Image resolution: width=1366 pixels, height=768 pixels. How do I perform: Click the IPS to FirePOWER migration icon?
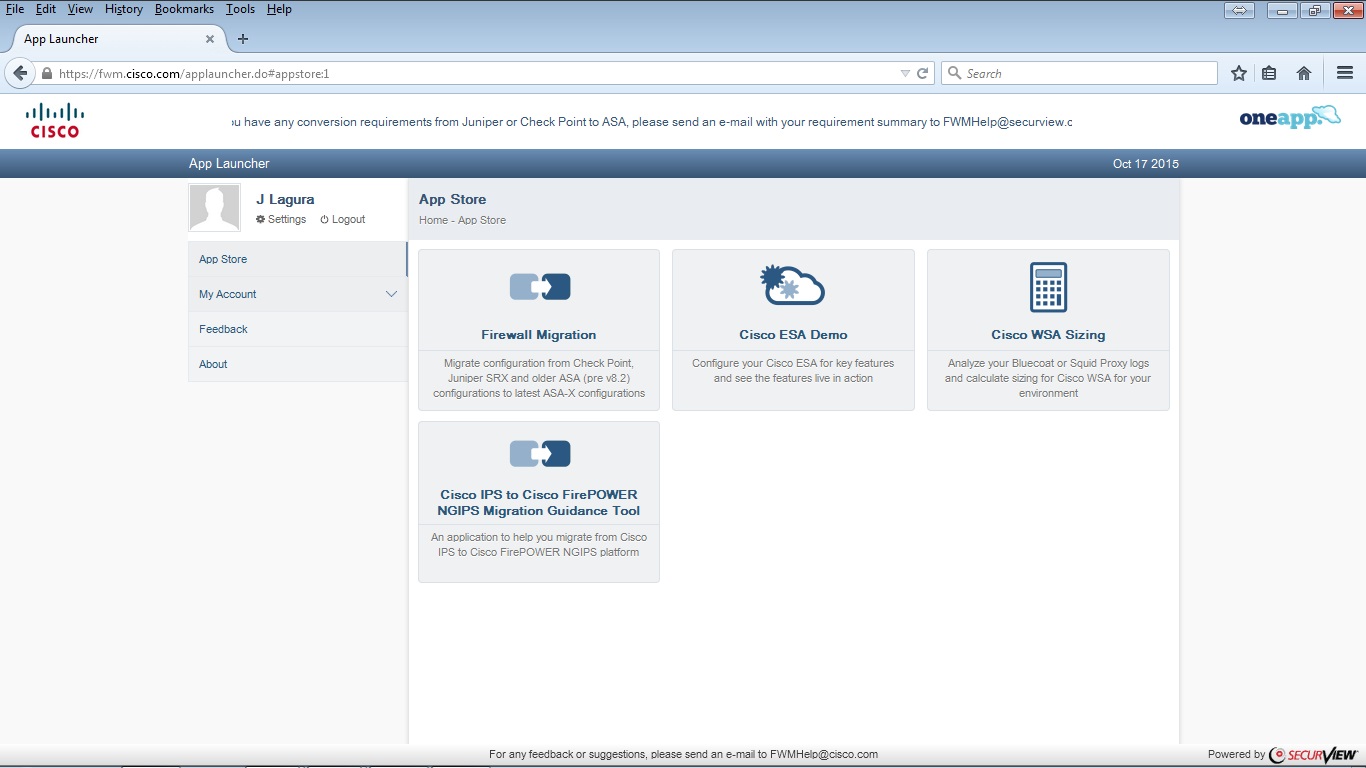pyautogui.click(x=540, y=454)
